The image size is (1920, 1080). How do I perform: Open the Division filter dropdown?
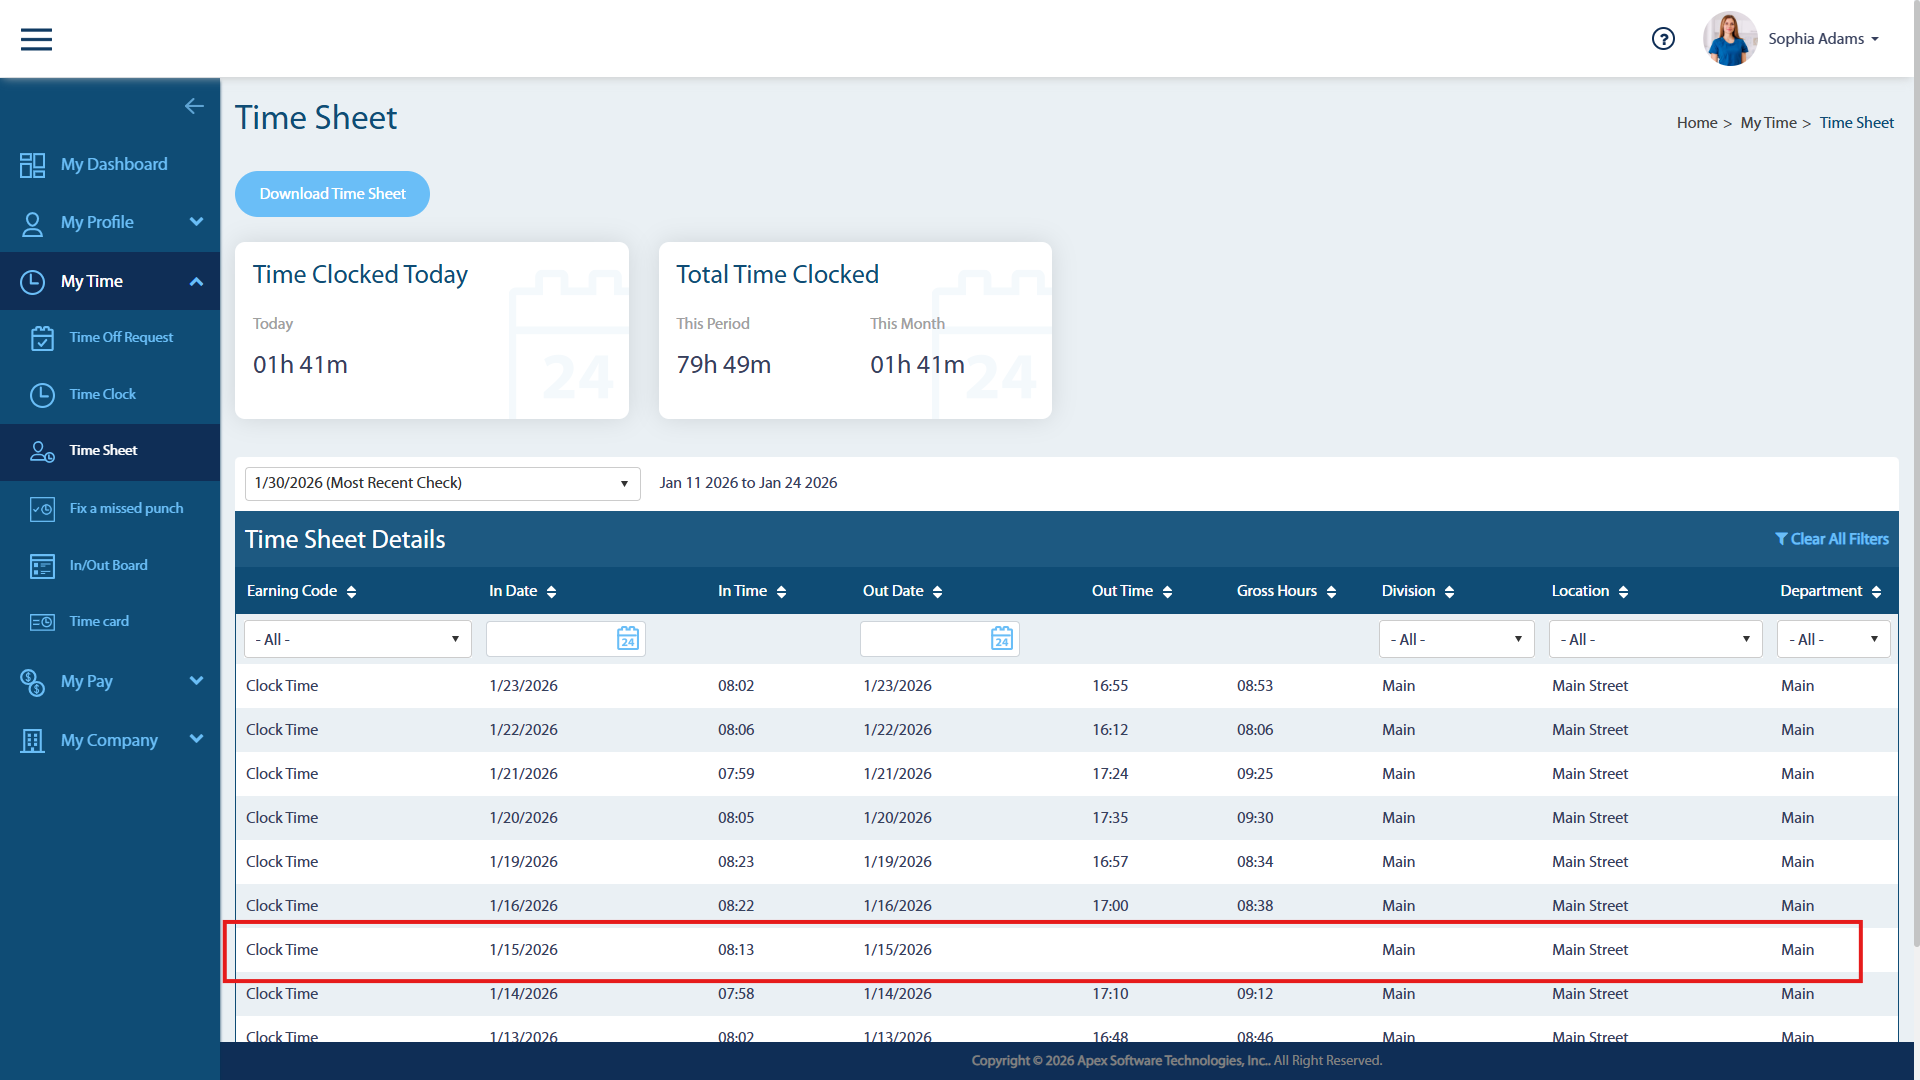point(1457,639)
